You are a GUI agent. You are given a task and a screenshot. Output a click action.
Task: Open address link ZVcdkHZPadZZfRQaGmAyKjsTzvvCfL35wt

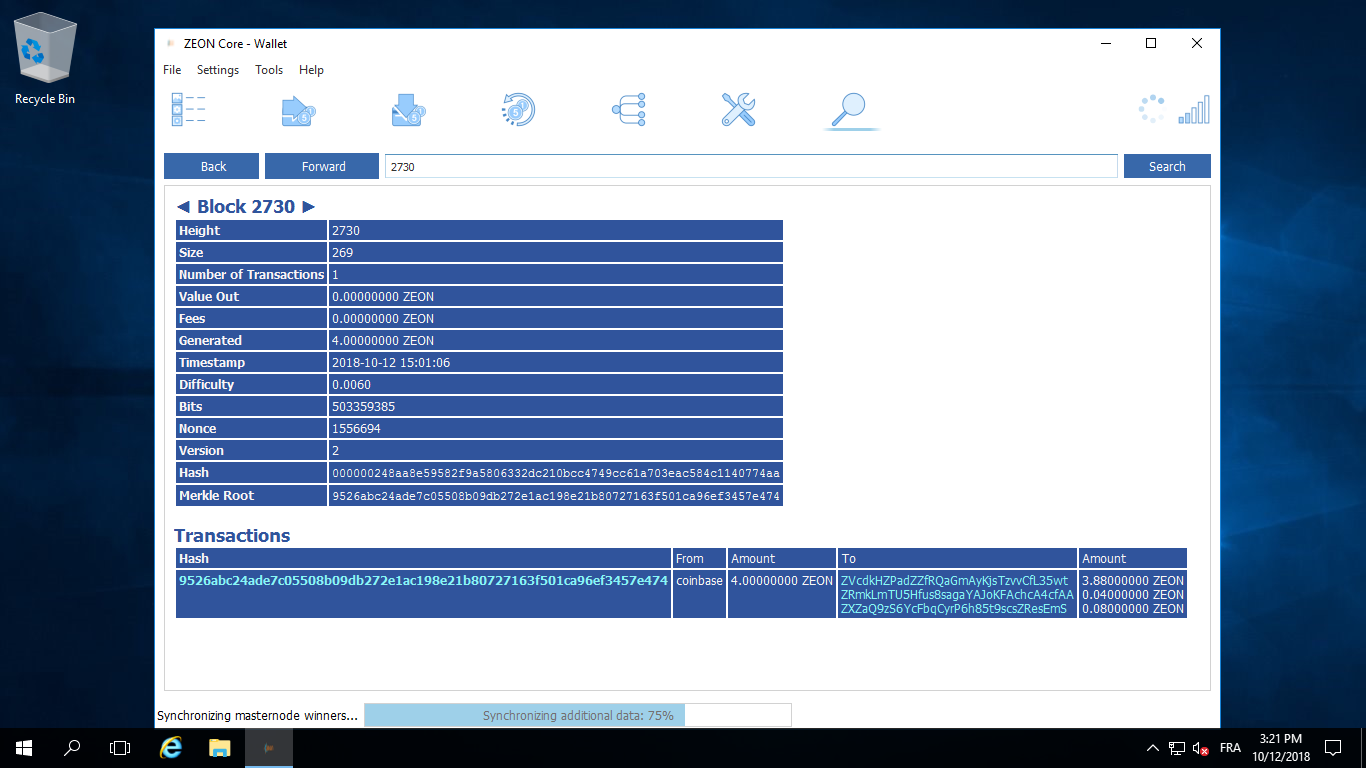954,580
